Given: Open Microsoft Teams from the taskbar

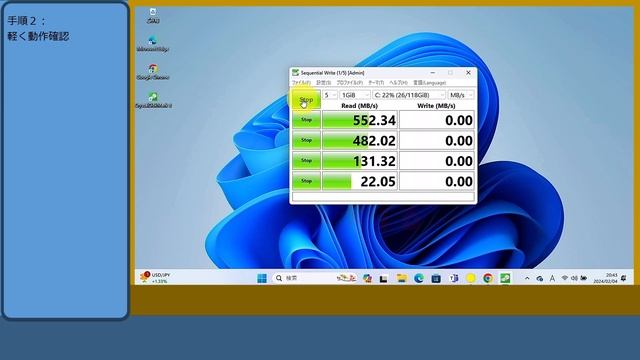Looking at the screenshot, I should point(453,278).
